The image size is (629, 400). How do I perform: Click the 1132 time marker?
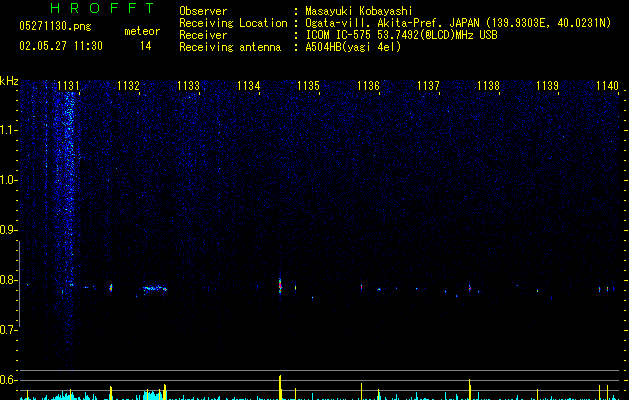click(128, 86)
